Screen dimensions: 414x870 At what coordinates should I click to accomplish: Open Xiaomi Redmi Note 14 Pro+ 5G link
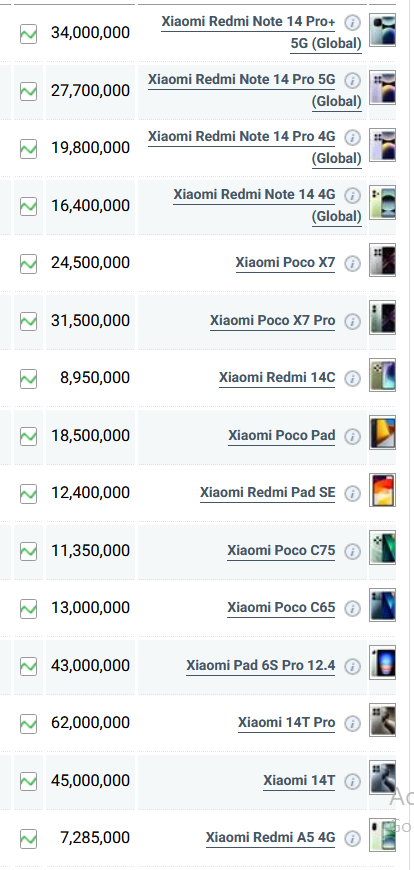point(261,33)
